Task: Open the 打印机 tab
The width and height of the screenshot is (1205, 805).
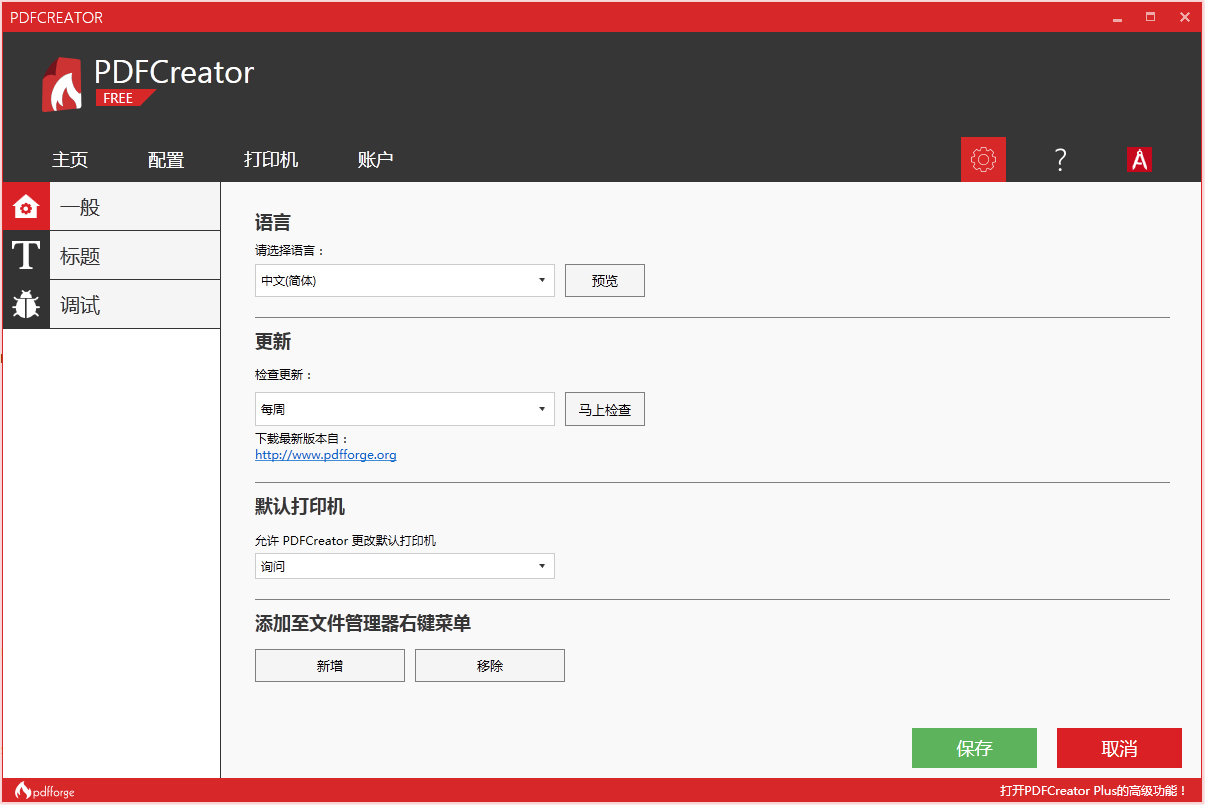Action: click(271, 160)
